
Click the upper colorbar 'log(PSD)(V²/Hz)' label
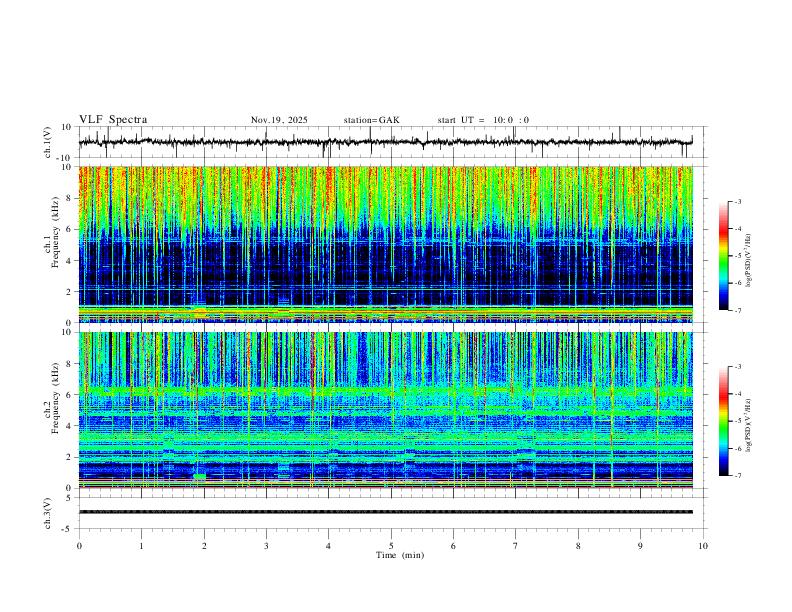(x=749, y=260)
